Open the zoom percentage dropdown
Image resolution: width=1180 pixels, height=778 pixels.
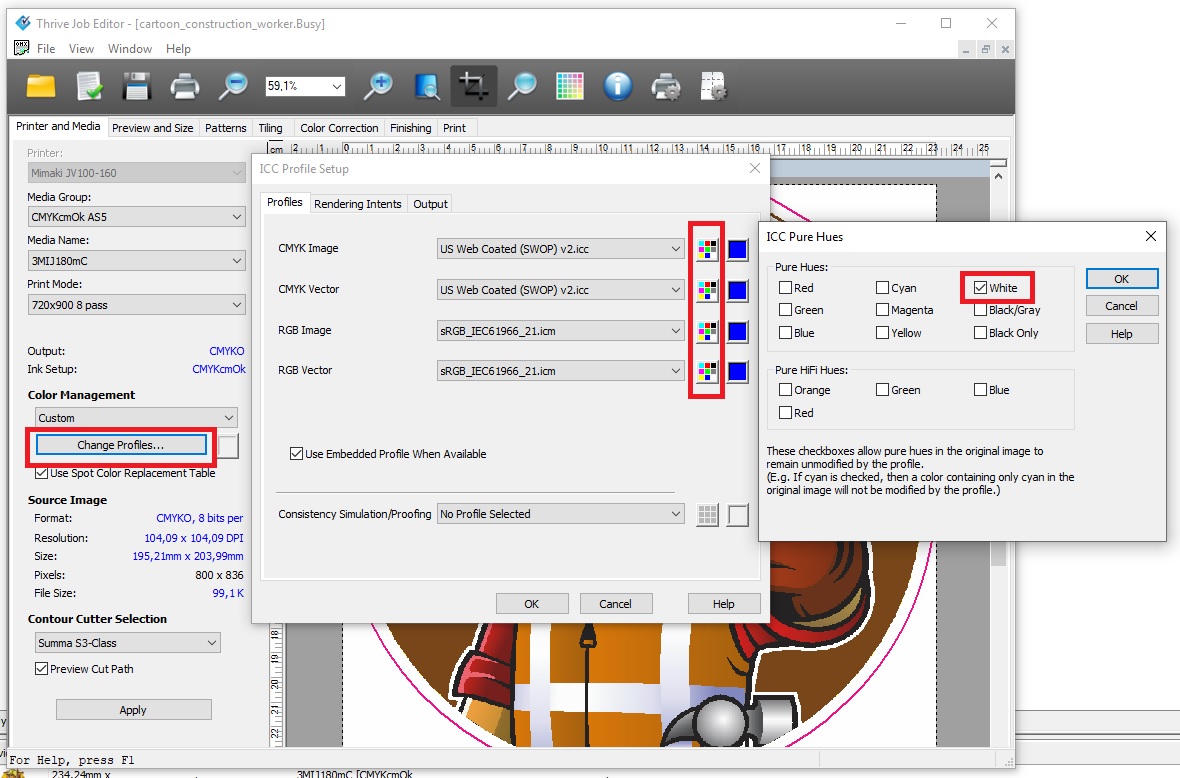tap(336, 87)
